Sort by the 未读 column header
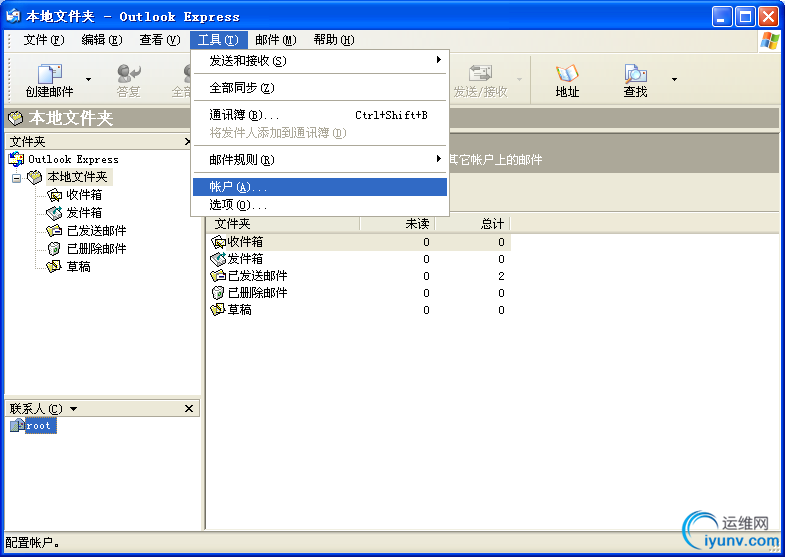Image resolution: width=785 pixels, height=557 pixels. click(x=398, y=224)
